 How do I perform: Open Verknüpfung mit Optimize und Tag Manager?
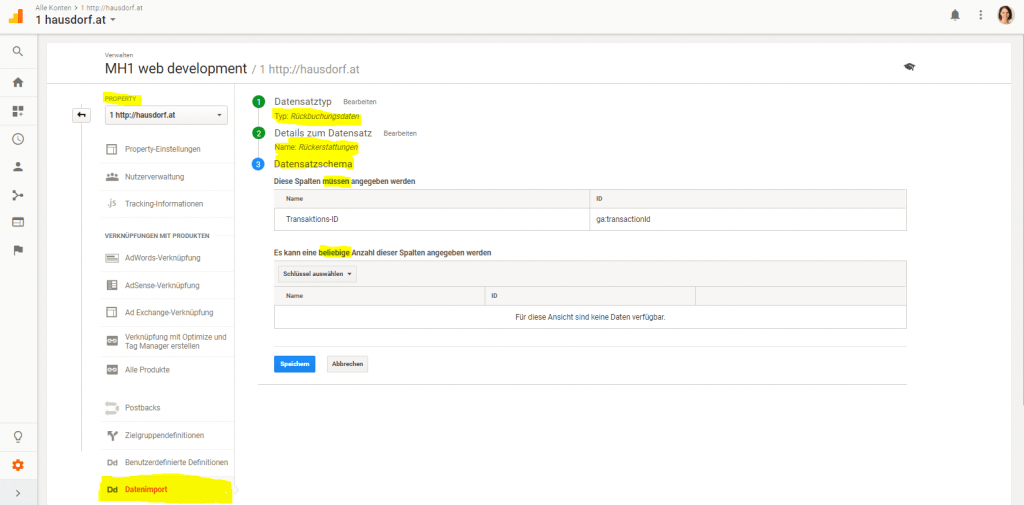coord(175,342)
